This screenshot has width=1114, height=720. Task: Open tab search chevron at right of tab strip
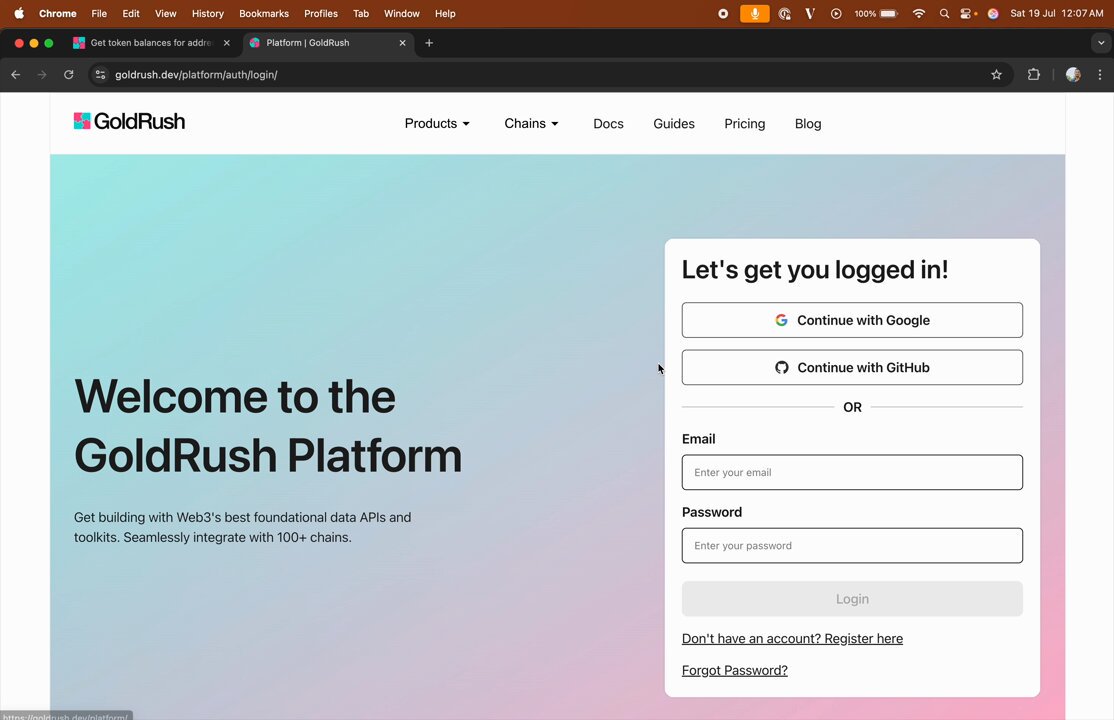click(x=1101, y=43)
